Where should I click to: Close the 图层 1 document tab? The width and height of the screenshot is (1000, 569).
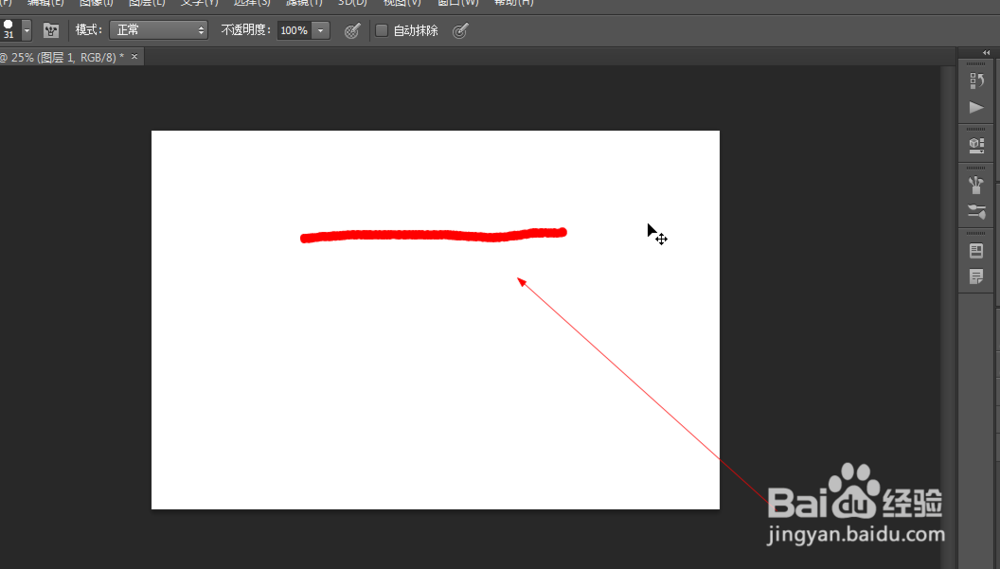point(134,56)
